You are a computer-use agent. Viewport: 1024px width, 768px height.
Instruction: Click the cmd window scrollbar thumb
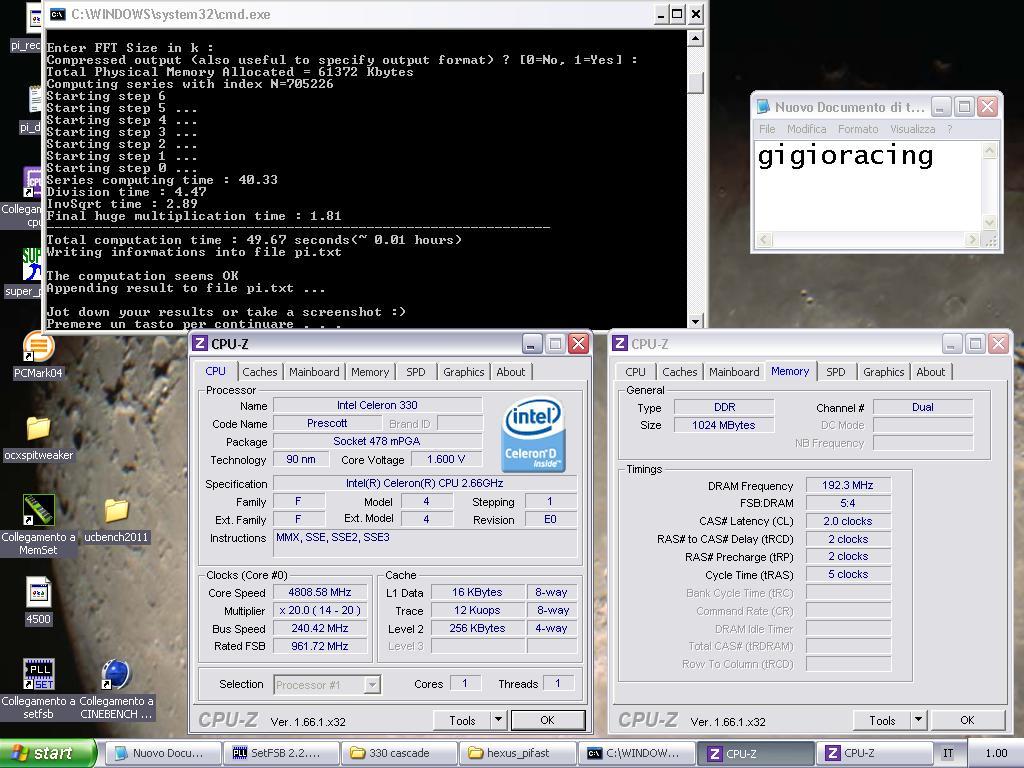[x=695, y=83]
